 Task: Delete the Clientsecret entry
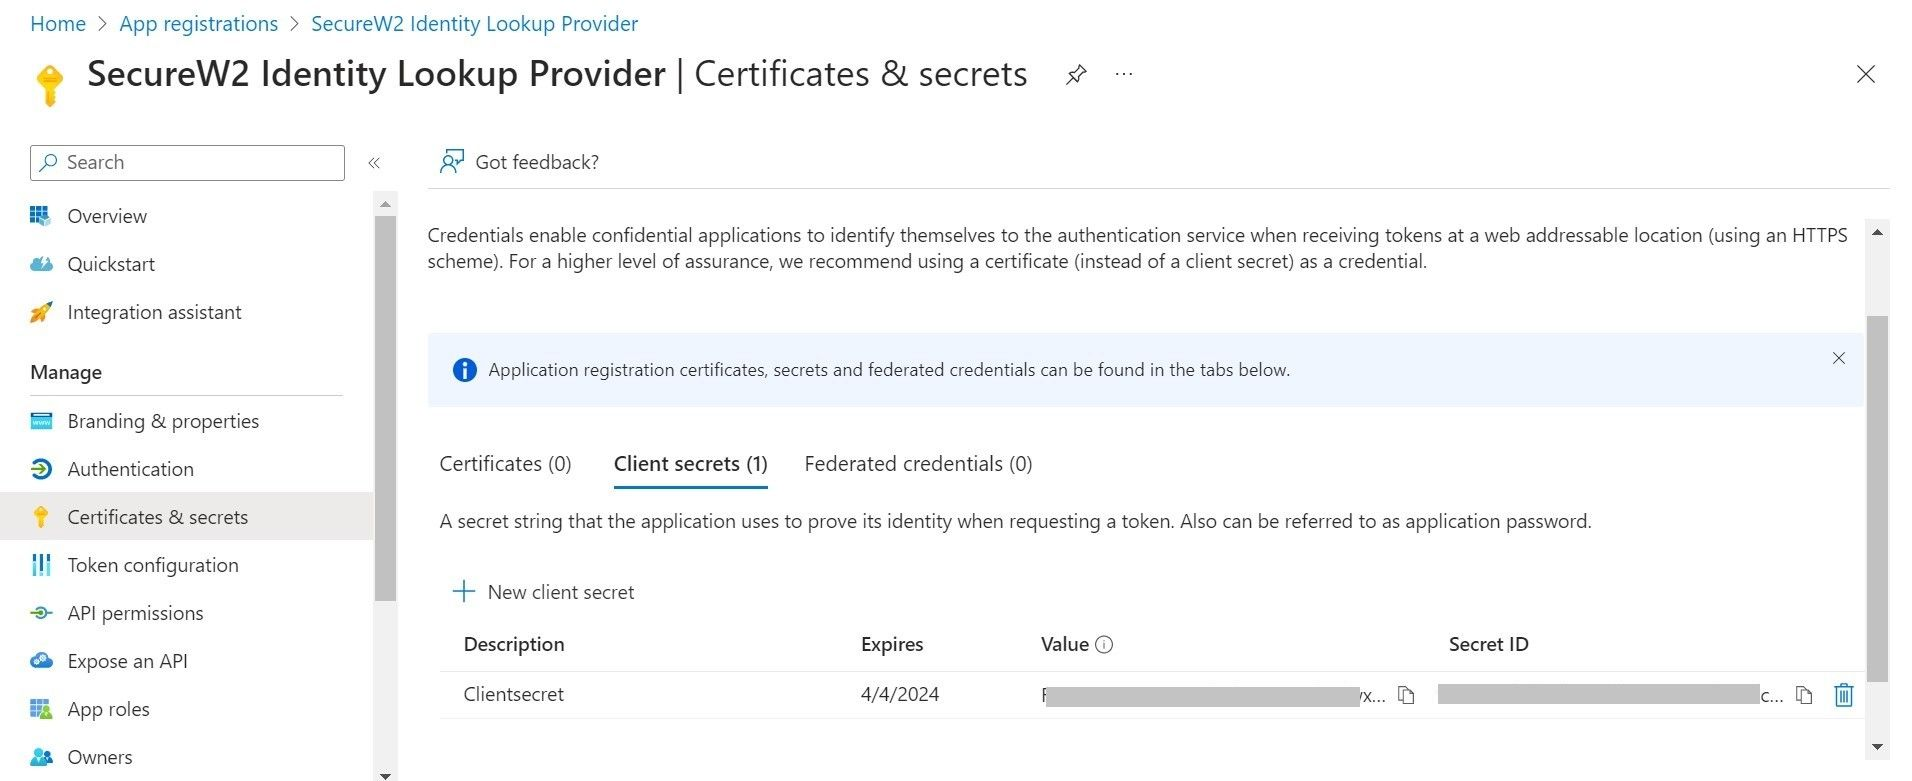coord(1843,695)
